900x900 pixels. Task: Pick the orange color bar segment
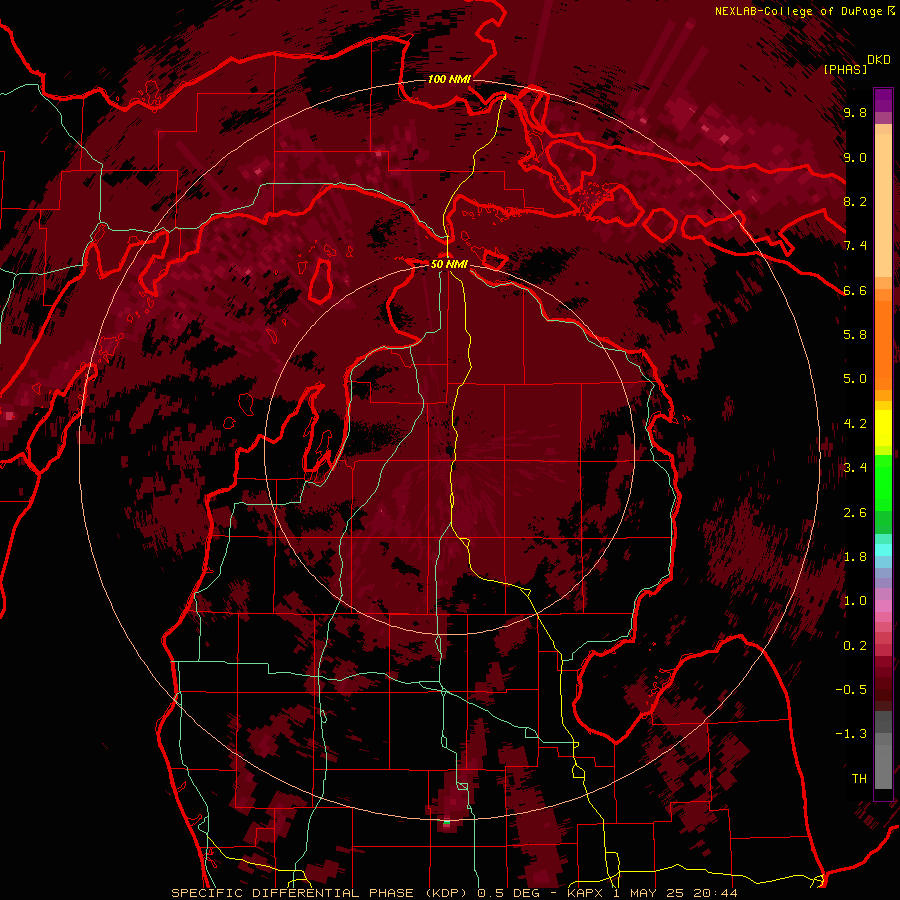click(x=883, y=344)
